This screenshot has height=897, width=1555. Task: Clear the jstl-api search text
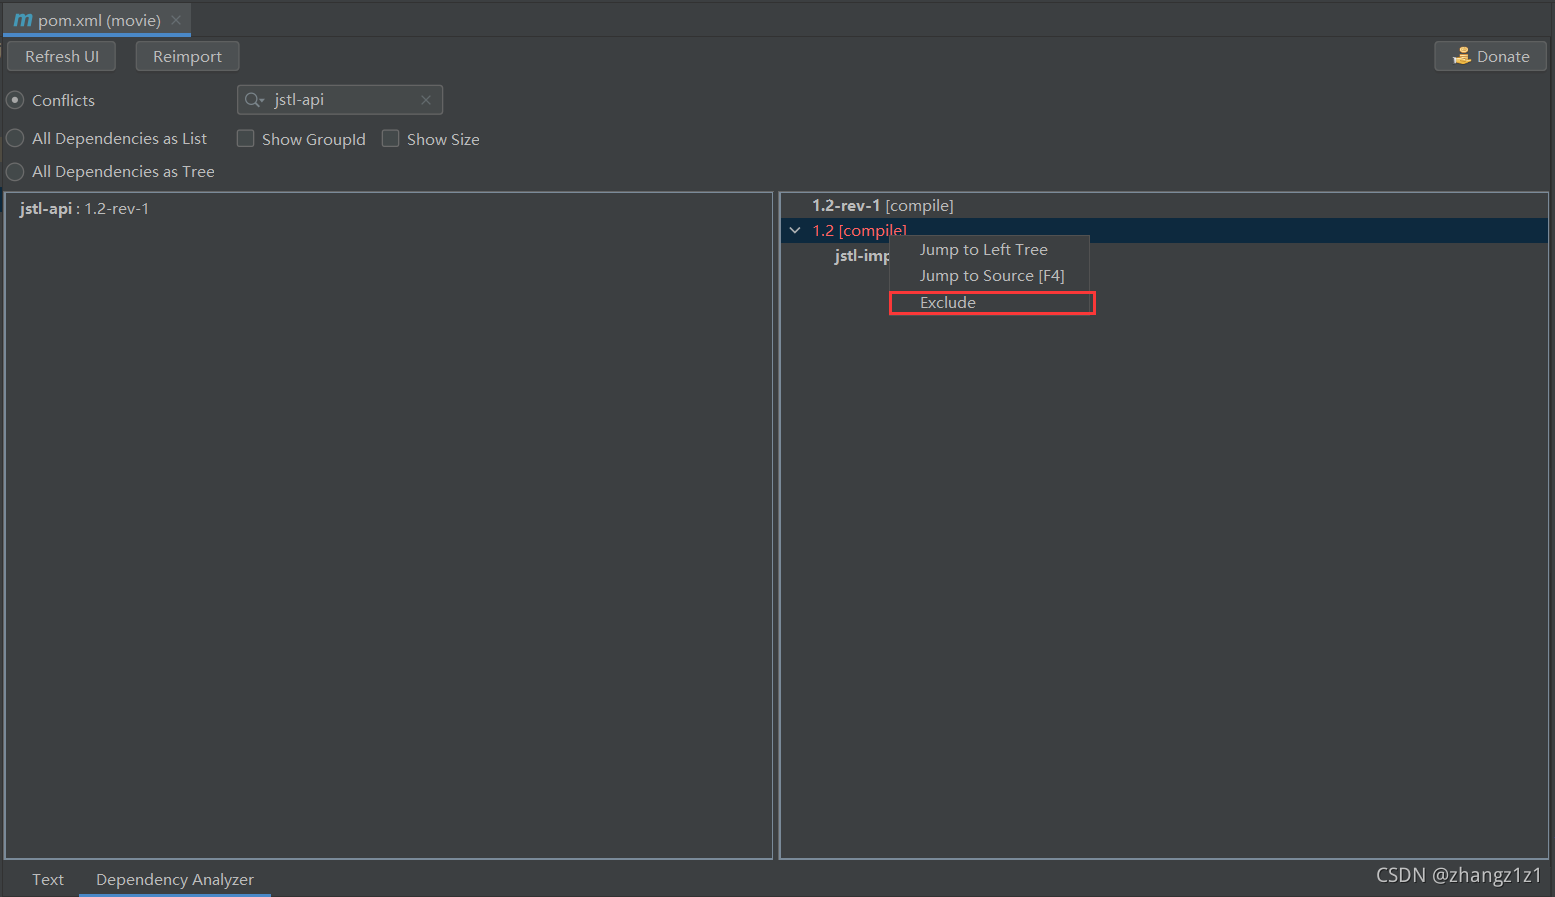coord(426,100)
